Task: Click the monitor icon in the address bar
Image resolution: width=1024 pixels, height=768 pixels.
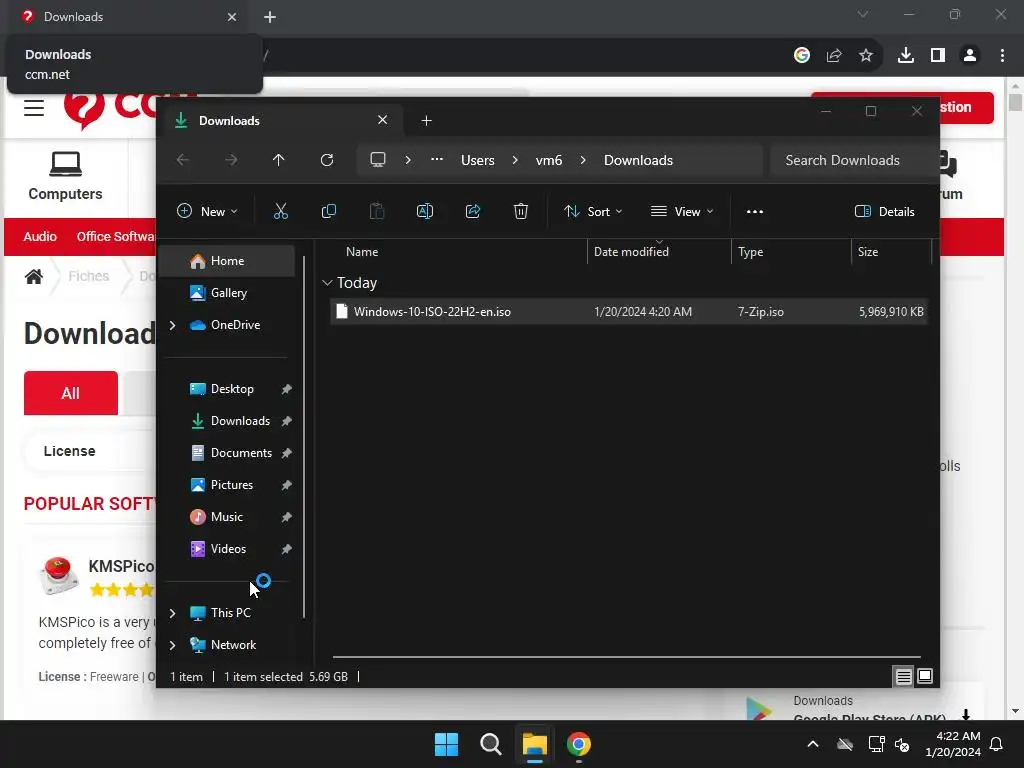Action: [378, 160]
